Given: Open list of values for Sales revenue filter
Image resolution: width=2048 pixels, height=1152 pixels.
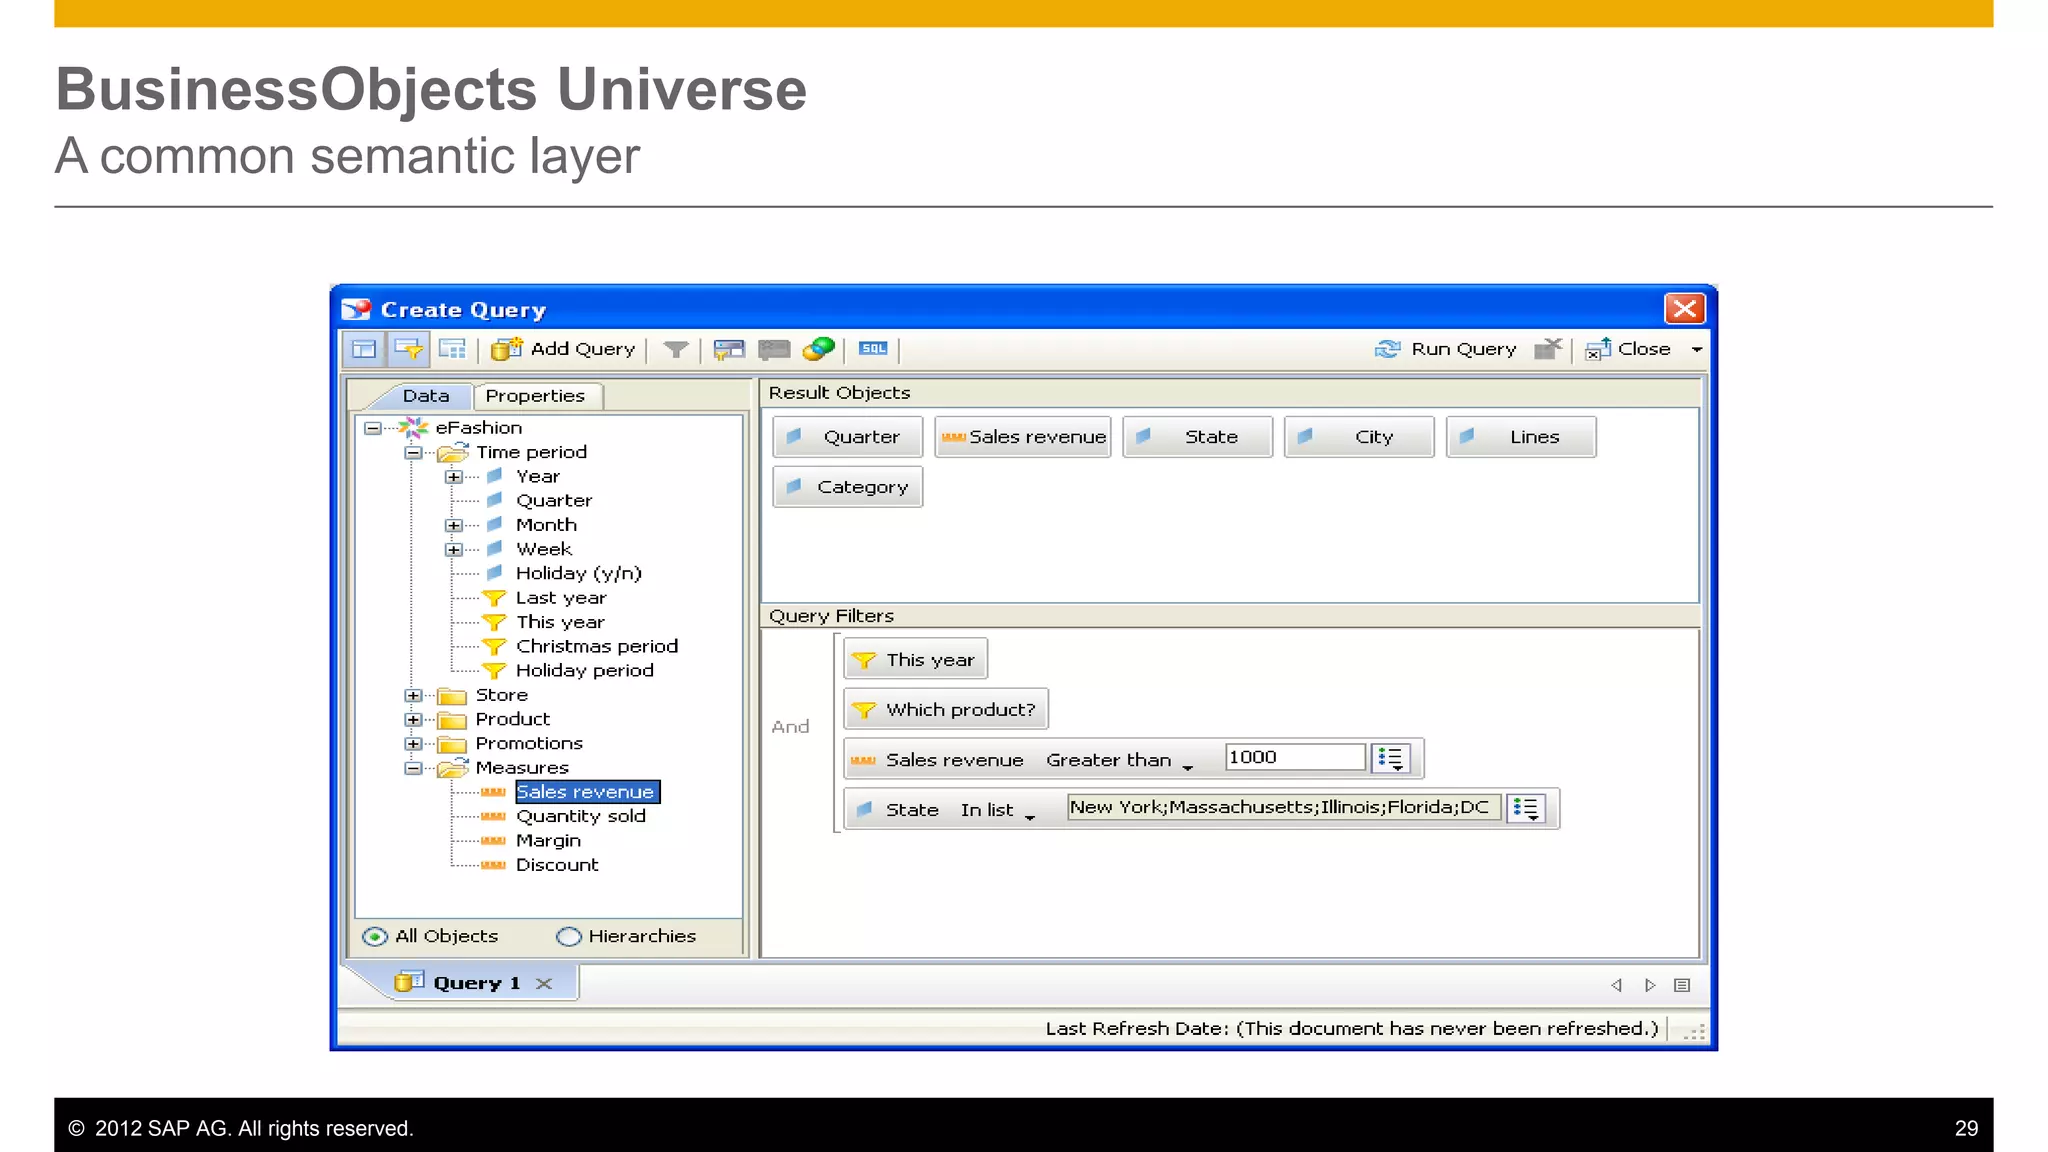Looking at the screenshot, I should click(1390, 759).
